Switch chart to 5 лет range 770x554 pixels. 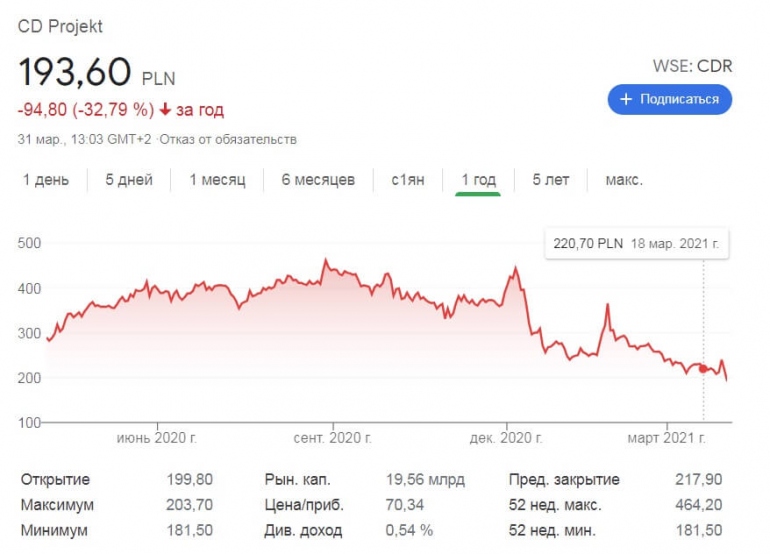(550, 180)
